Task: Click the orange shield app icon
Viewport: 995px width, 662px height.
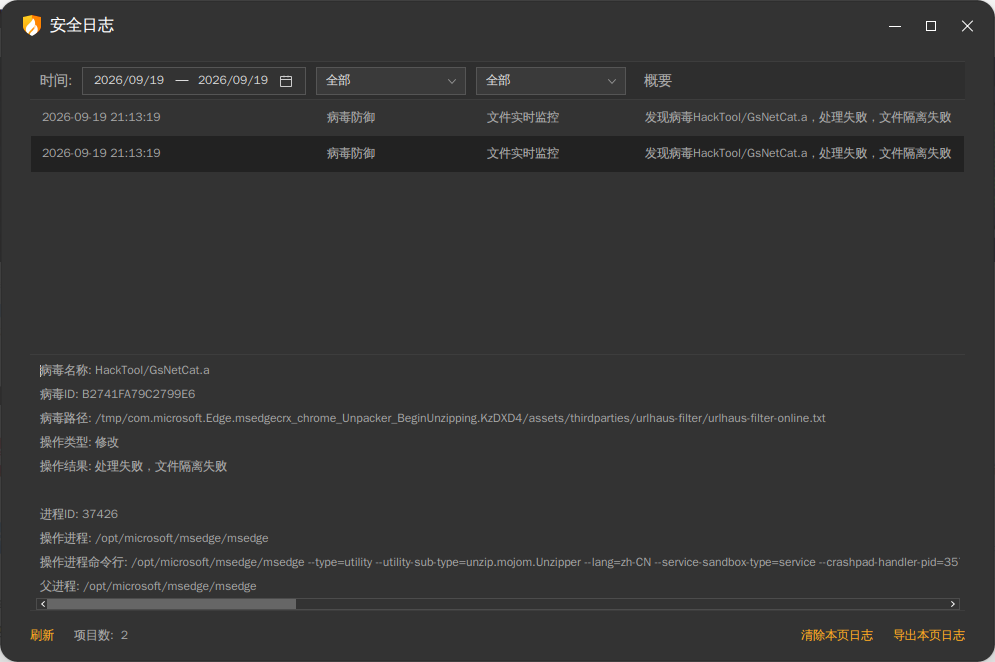Action: tap(32, 25)
